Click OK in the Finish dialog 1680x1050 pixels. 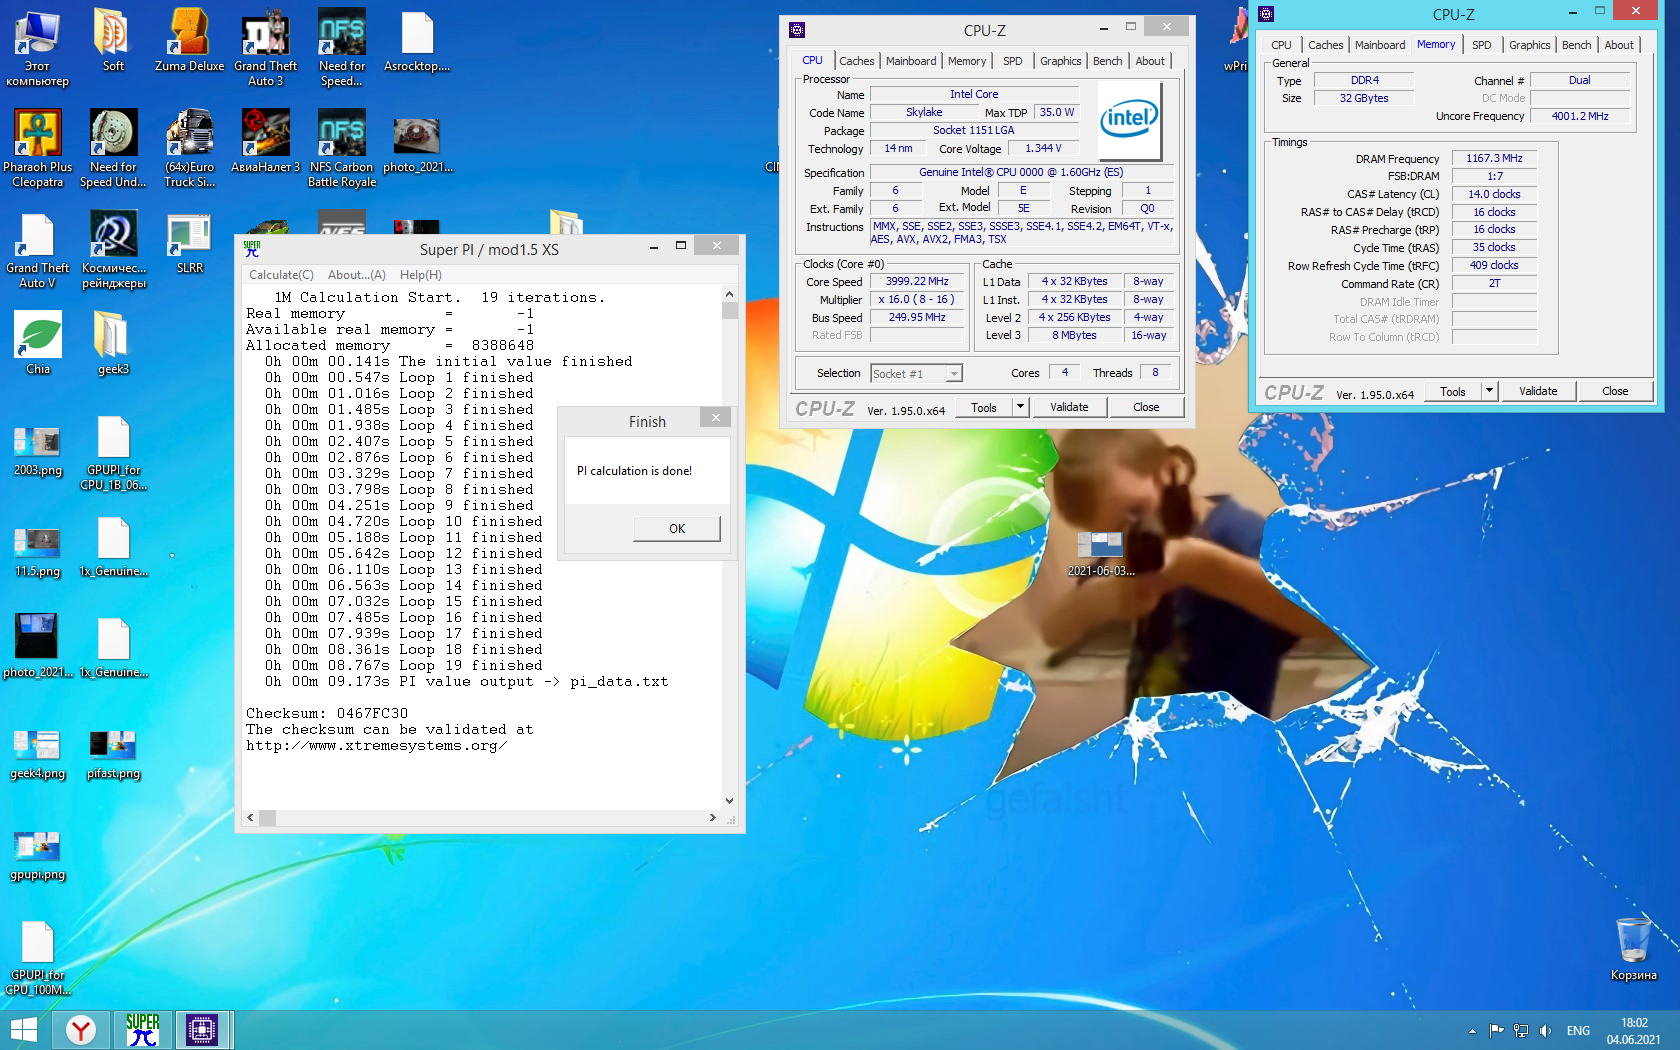677,528
